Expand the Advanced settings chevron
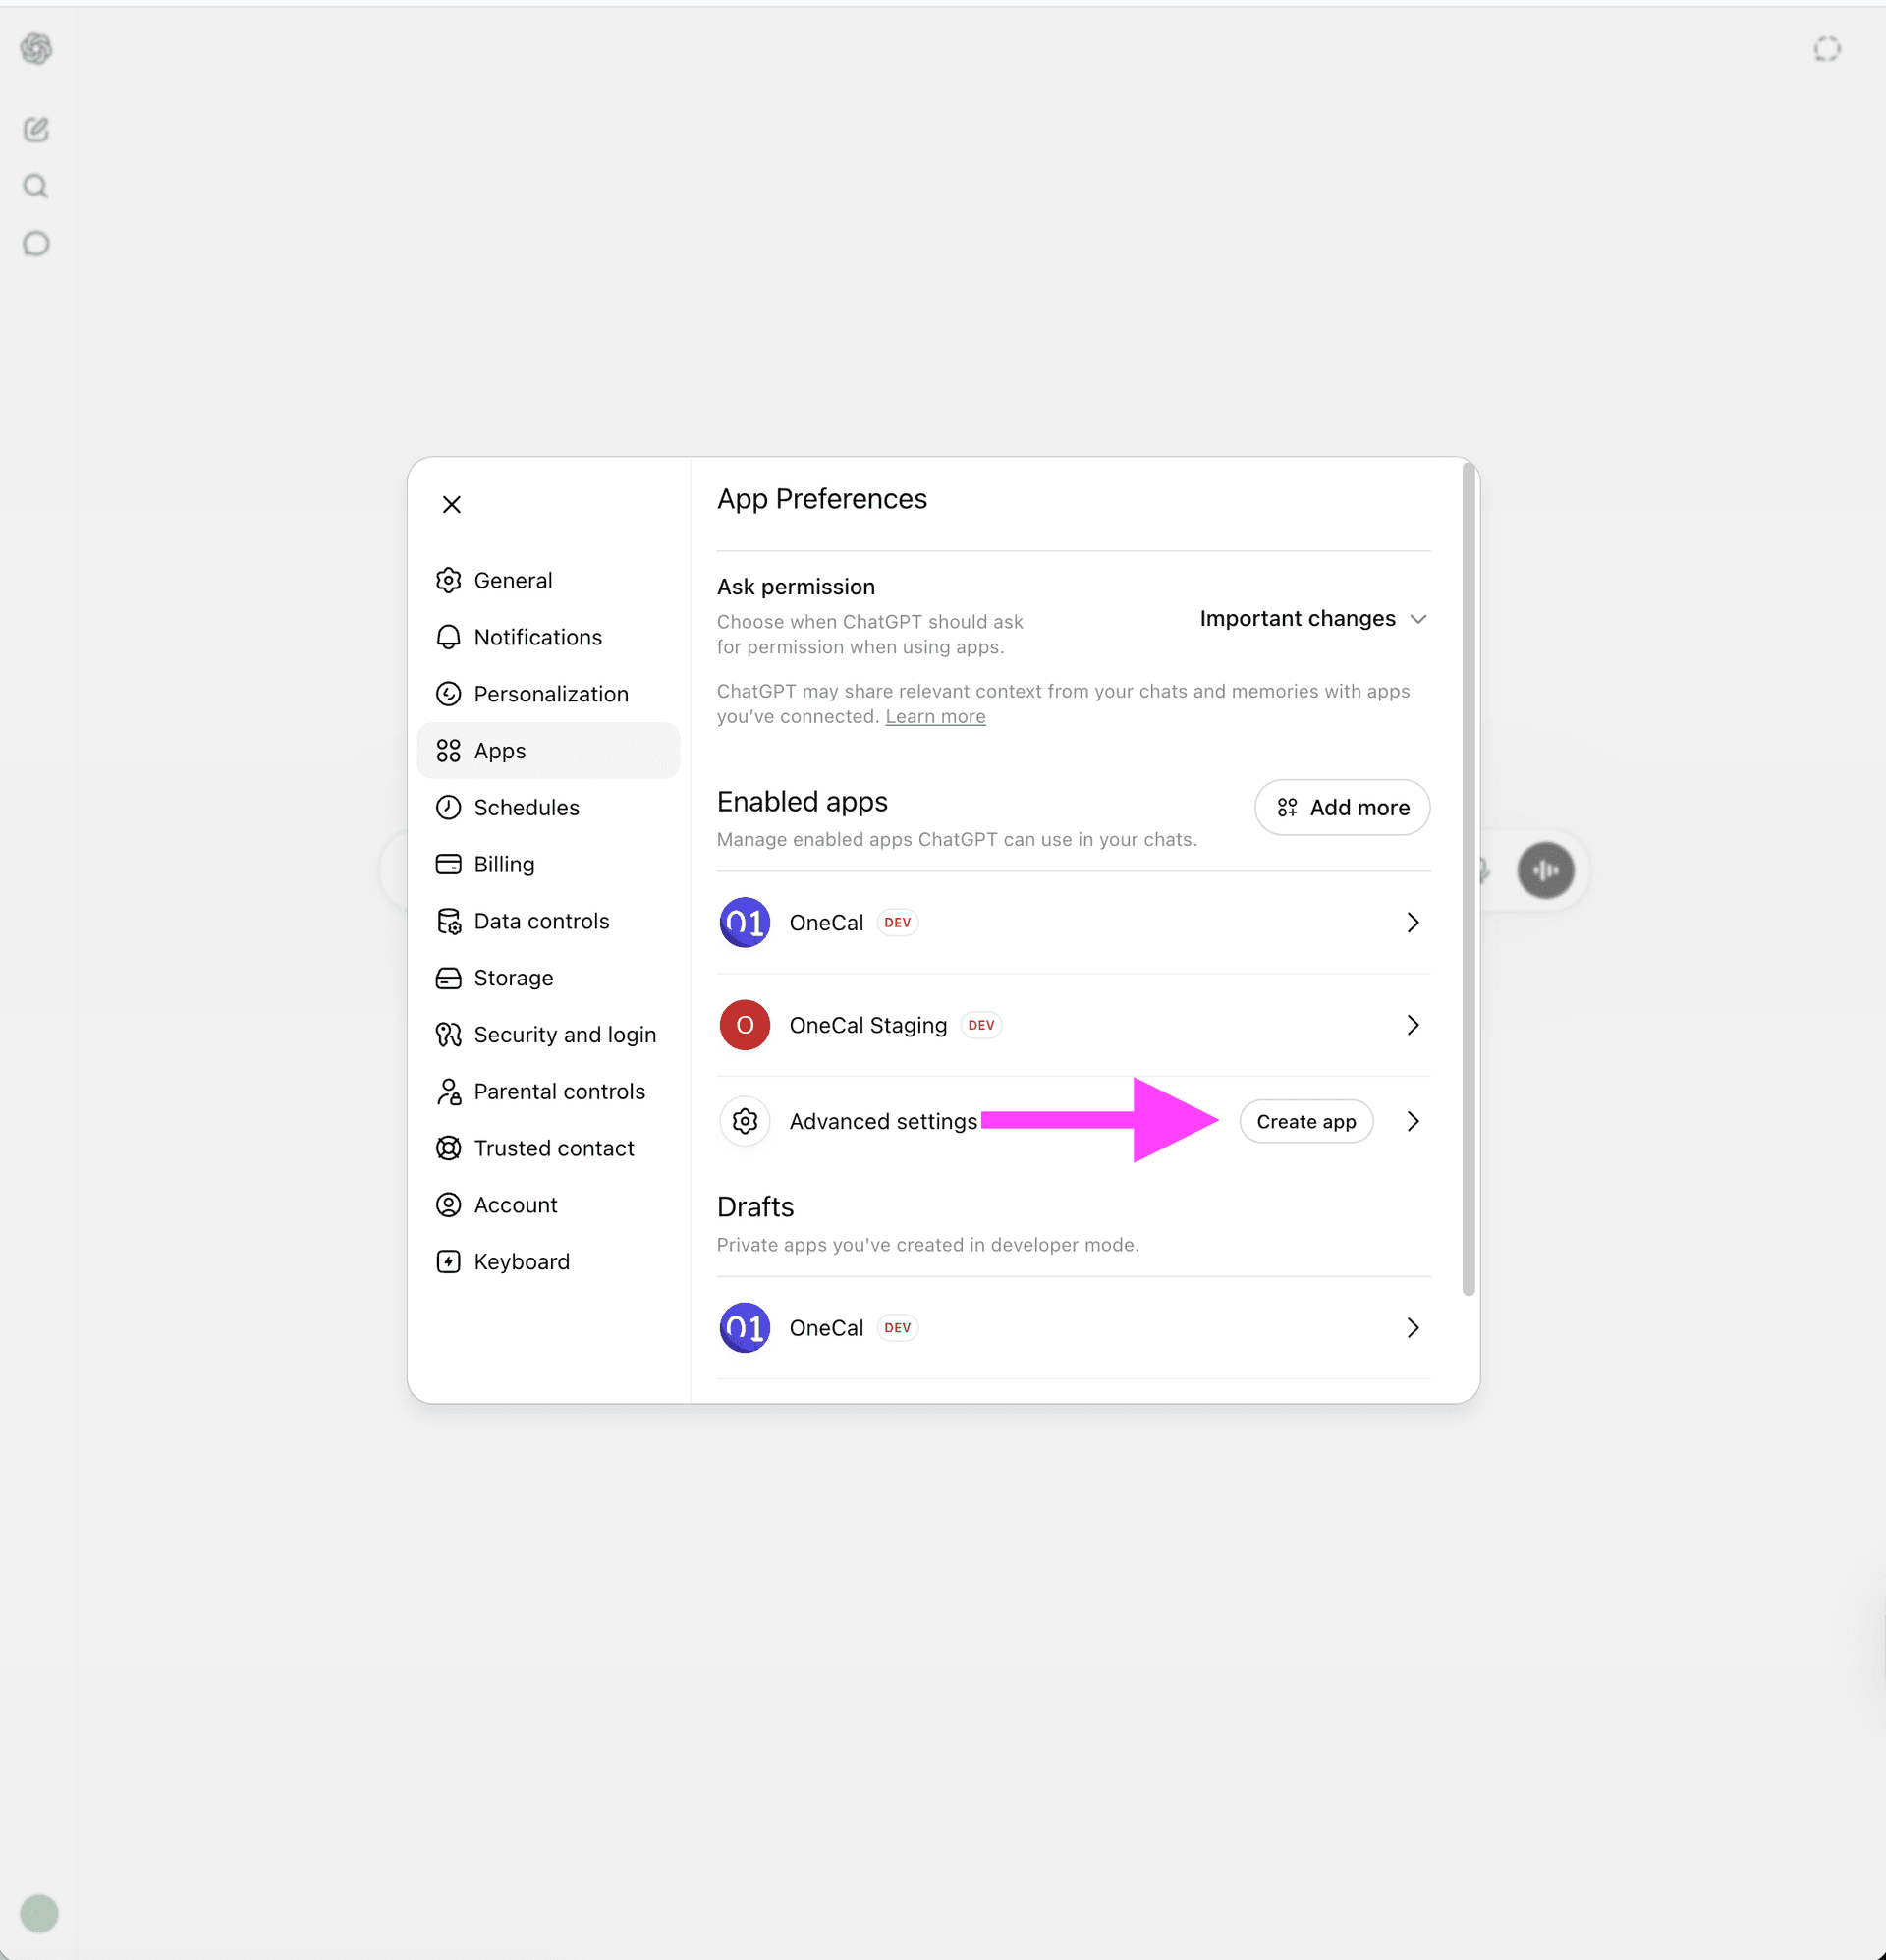 (1413, 1121)
